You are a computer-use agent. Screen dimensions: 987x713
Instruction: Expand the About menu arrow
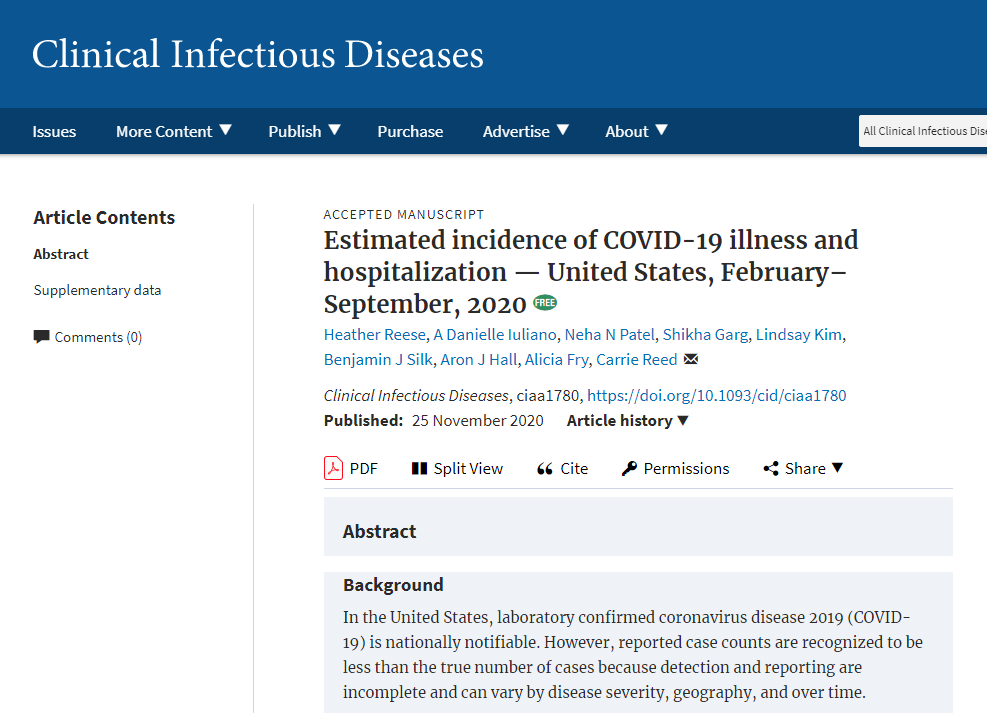pyautogui.click(x=662, y=130)
